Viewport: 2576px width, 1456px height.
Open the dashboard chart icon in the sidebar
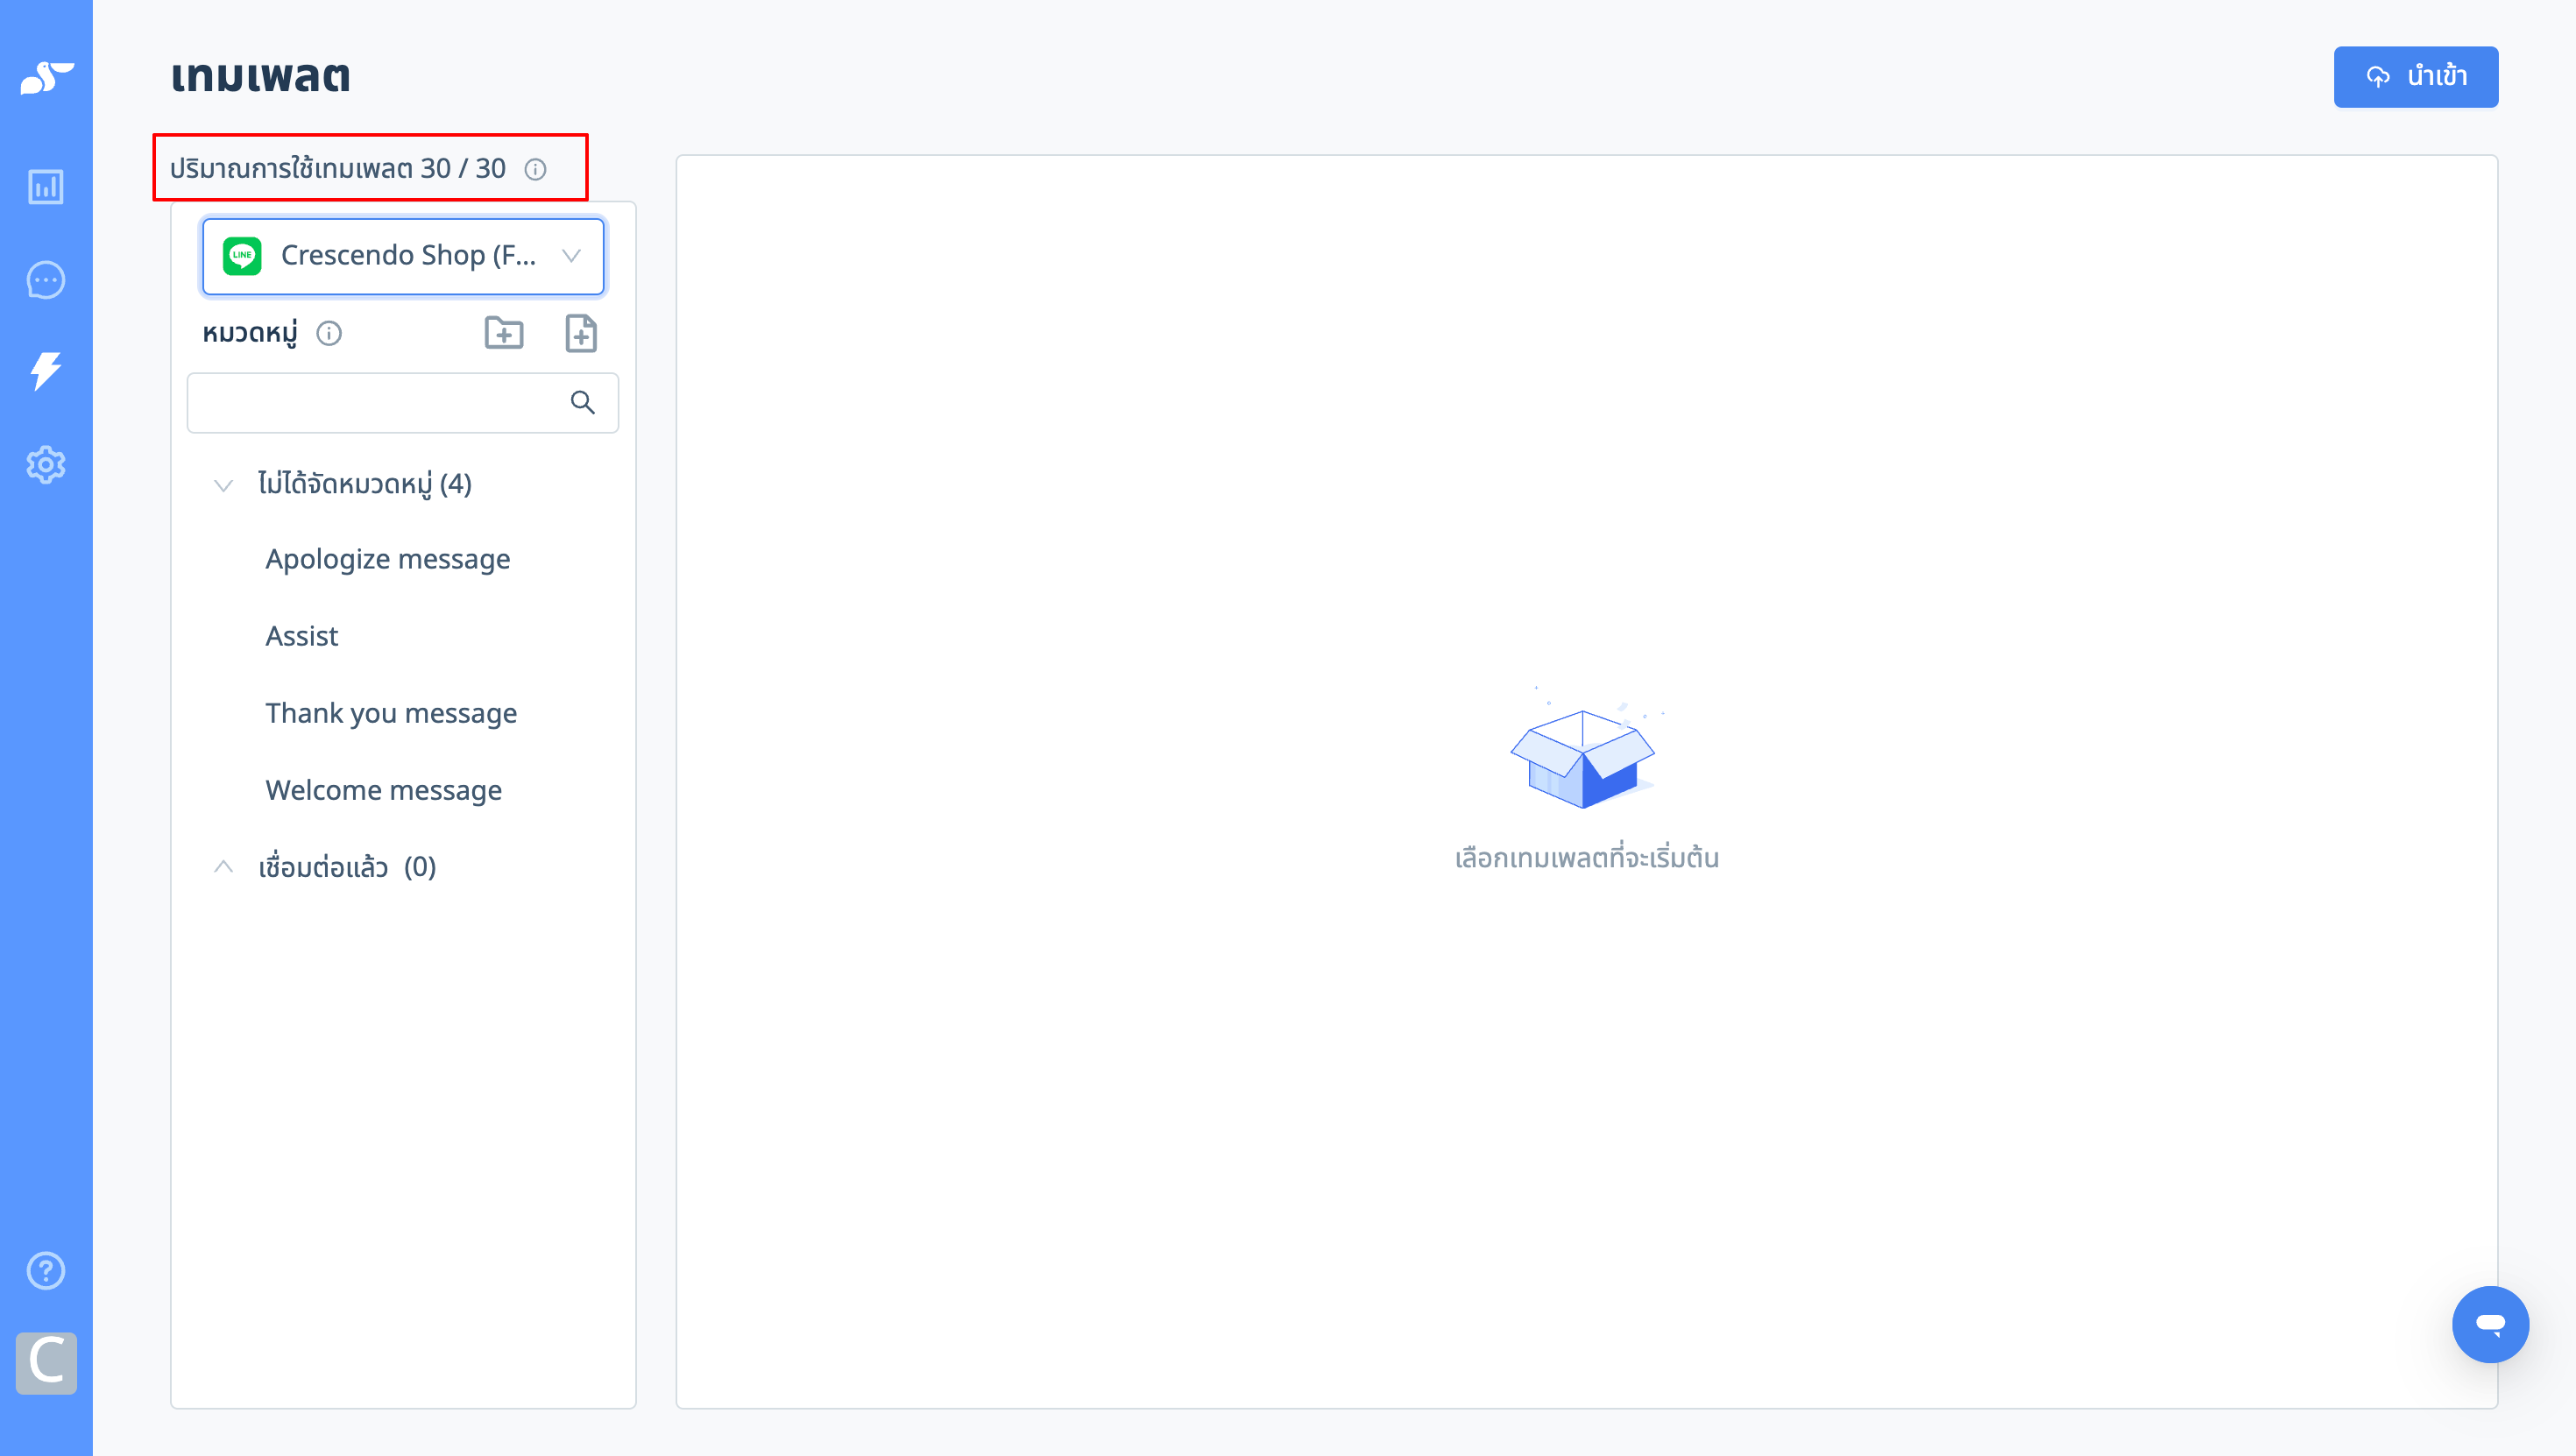[x=46, y=186]
